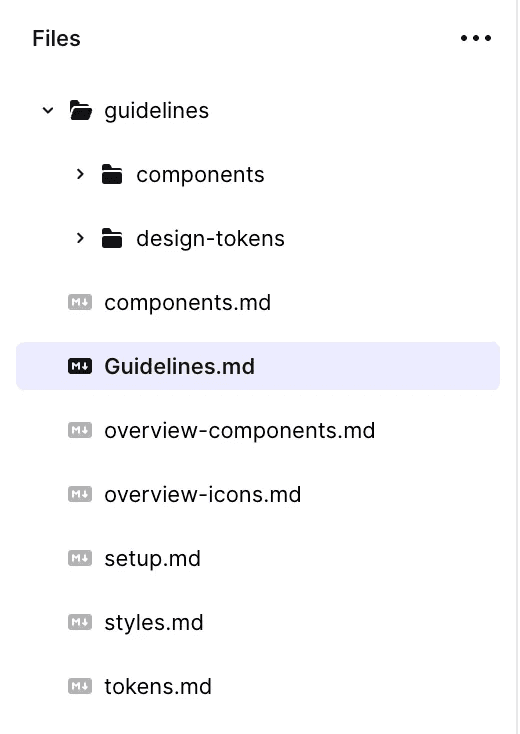
Task: Click the markdown icon beside components.md
Action: pyautogui.click(x=80, y=302)
